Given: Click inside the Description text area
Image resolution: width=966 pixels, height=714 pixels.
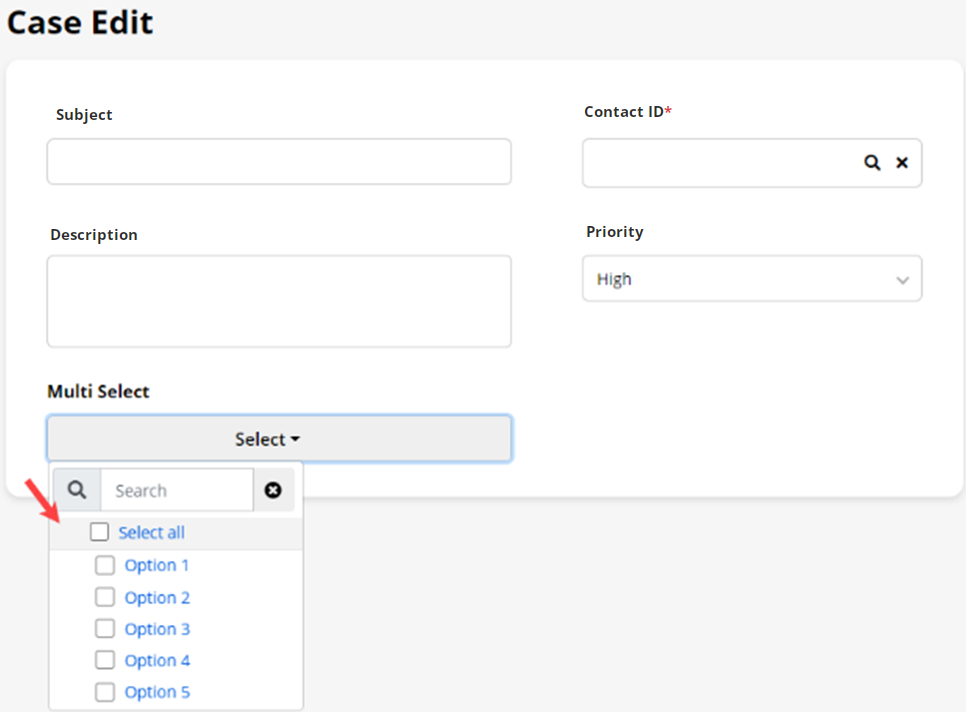Looking at the screenshot, I should coord(279,301).
